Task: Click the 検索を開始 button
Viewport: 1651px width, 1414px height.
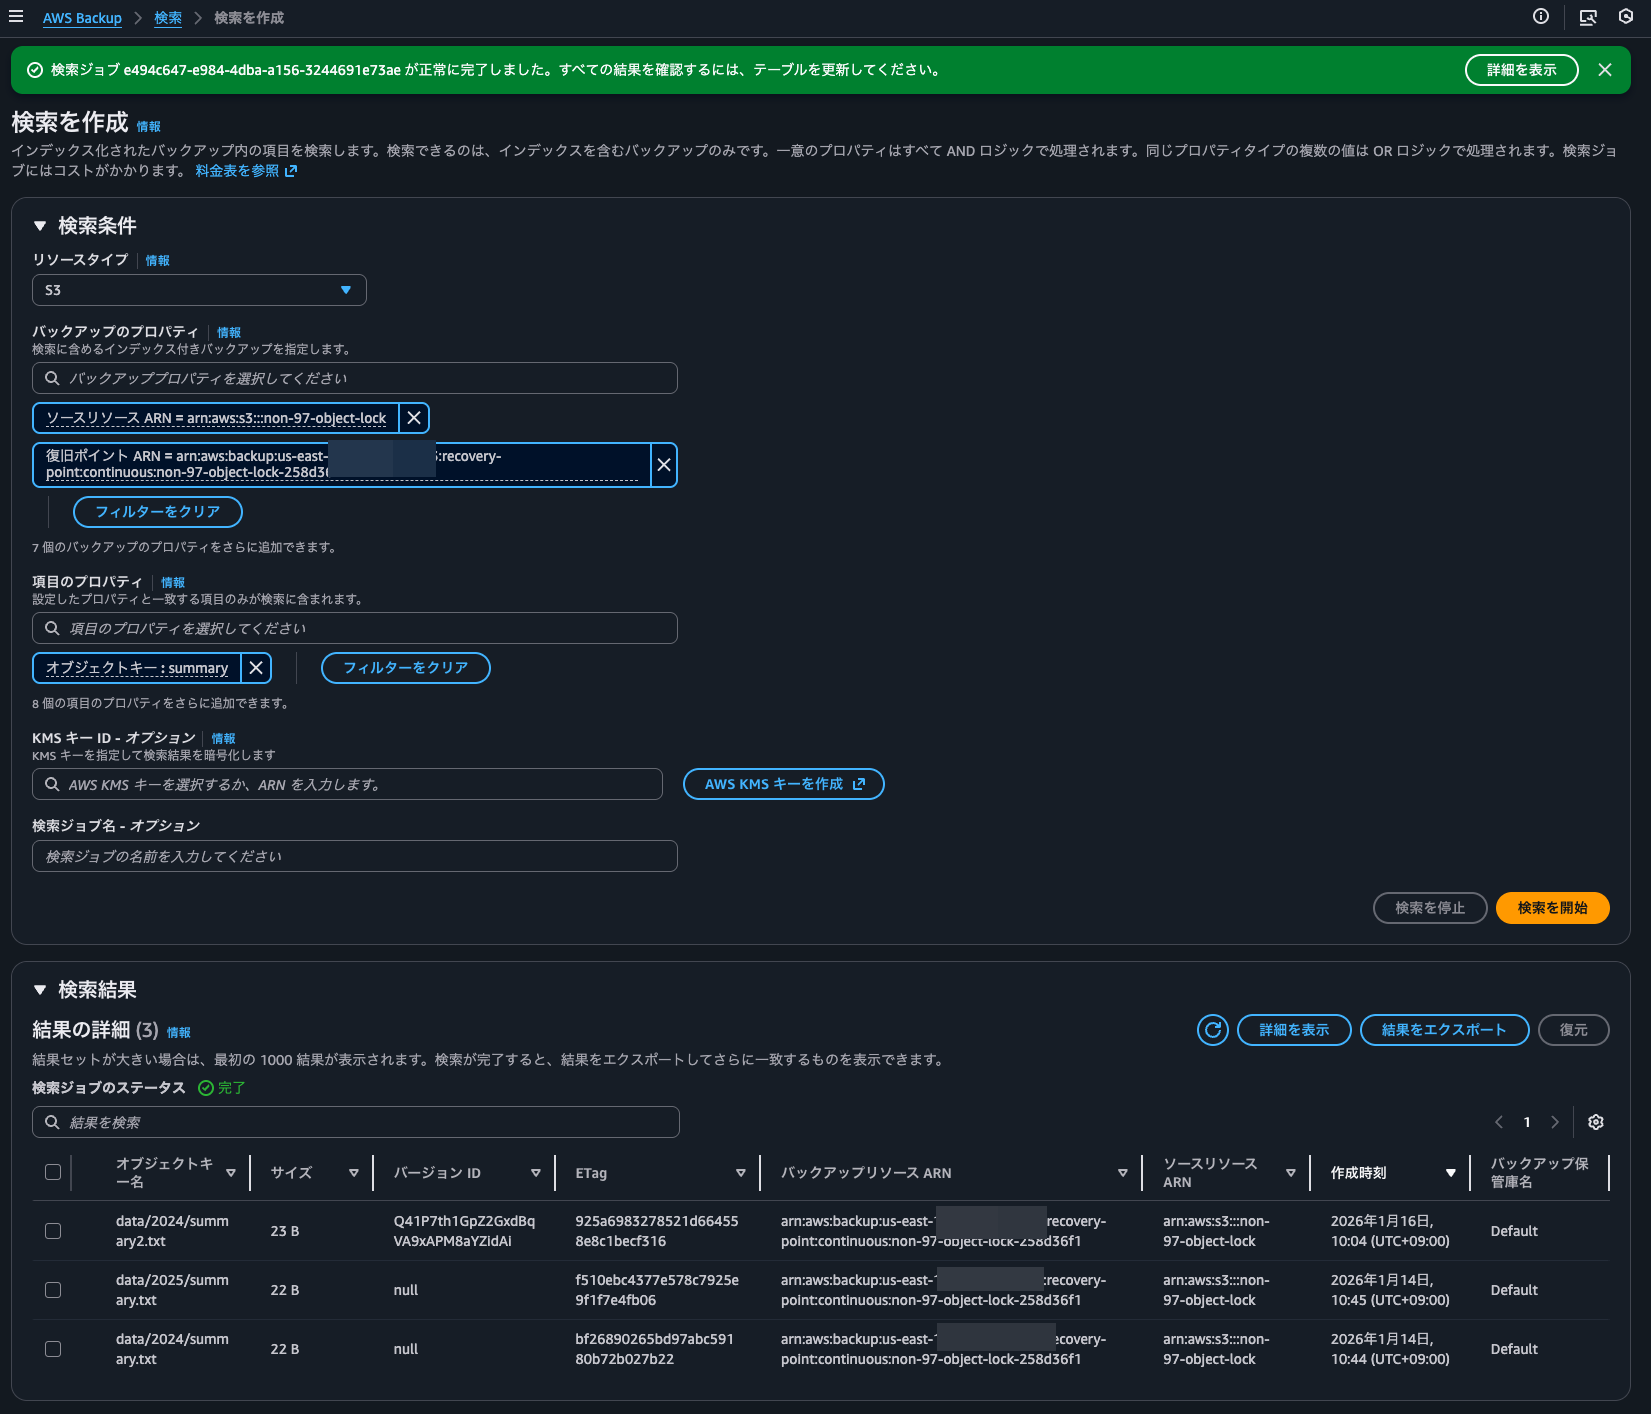Action: click(1552, 908)
